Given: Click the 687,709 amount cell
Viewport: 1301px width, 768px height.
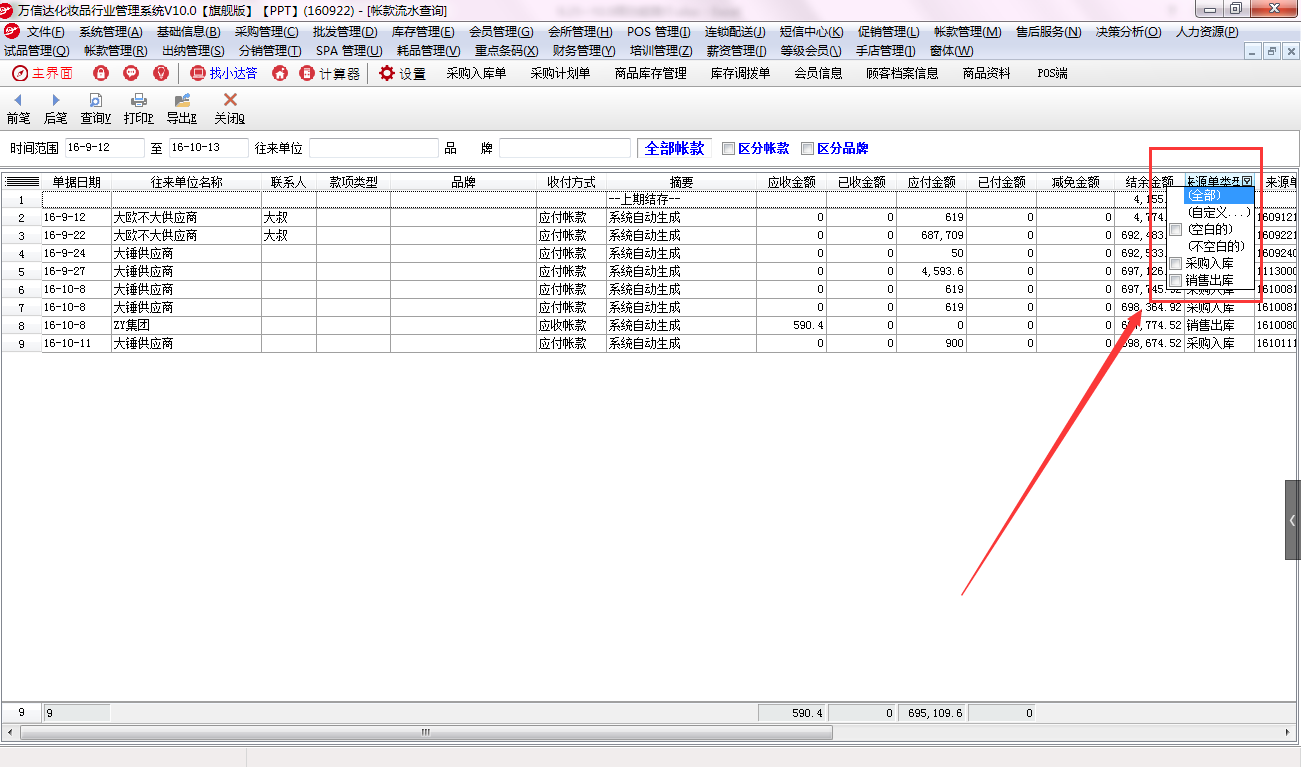Looking at the screenshot, I should pos(931,235).
